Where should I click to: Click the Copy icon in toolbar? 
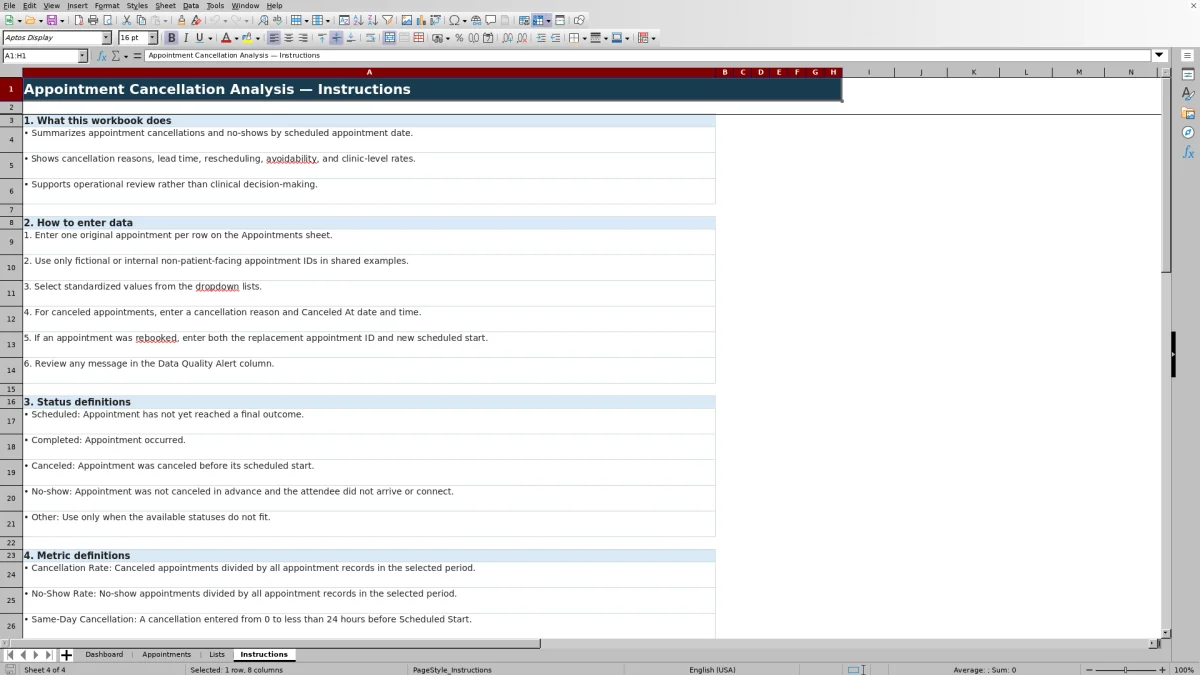[x=141, y=20]
